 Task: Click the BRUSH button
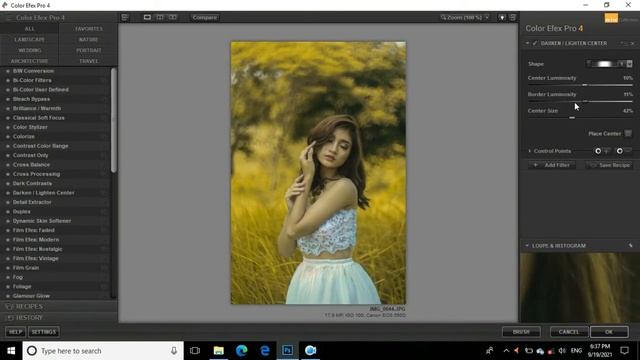(x=521, y=332)
